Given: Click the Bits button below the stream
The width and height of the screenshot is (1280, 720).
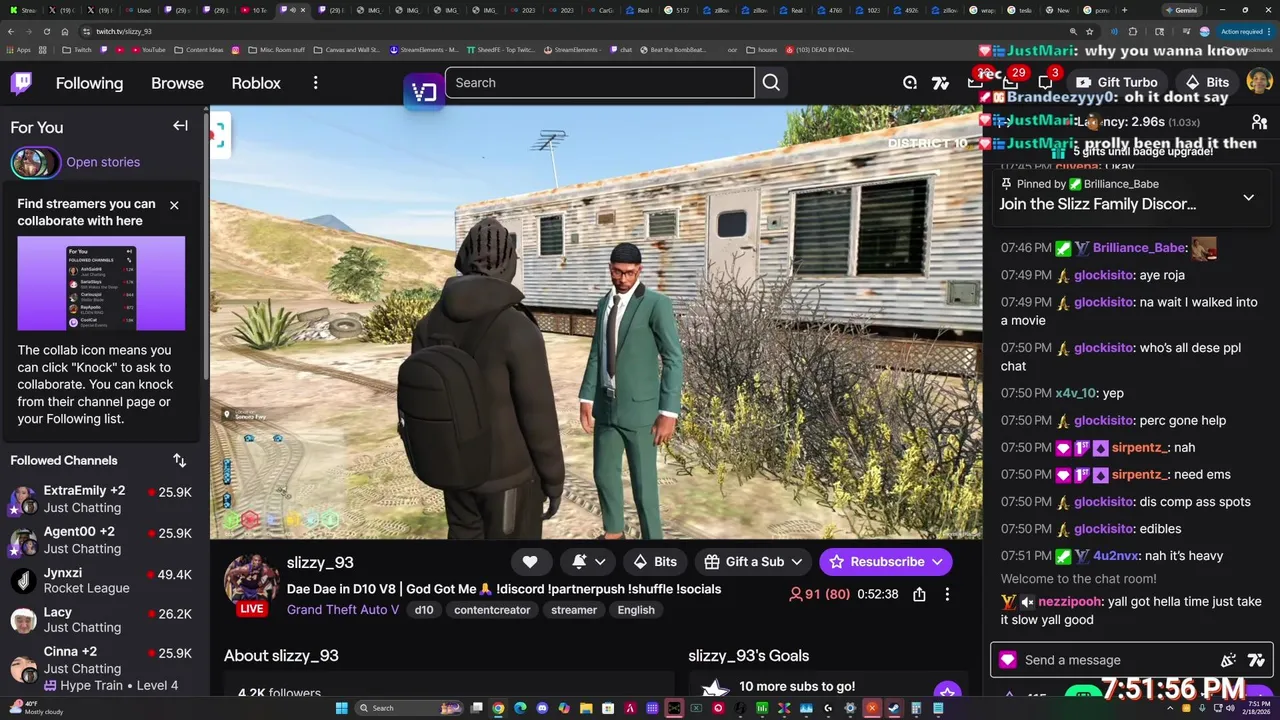Looking at the screenshot, I should click(x=655, y=562).
